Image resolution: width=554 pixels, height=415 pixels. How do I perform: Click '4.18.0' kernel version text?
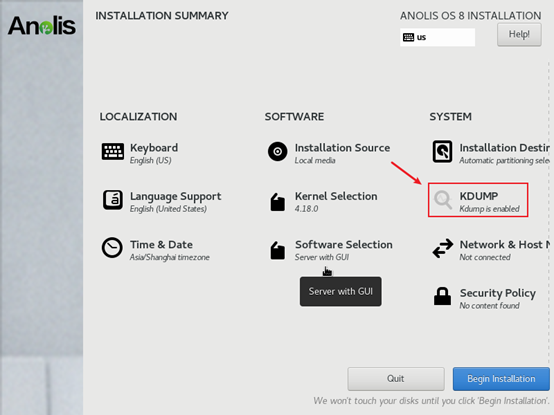pos(306,209)
